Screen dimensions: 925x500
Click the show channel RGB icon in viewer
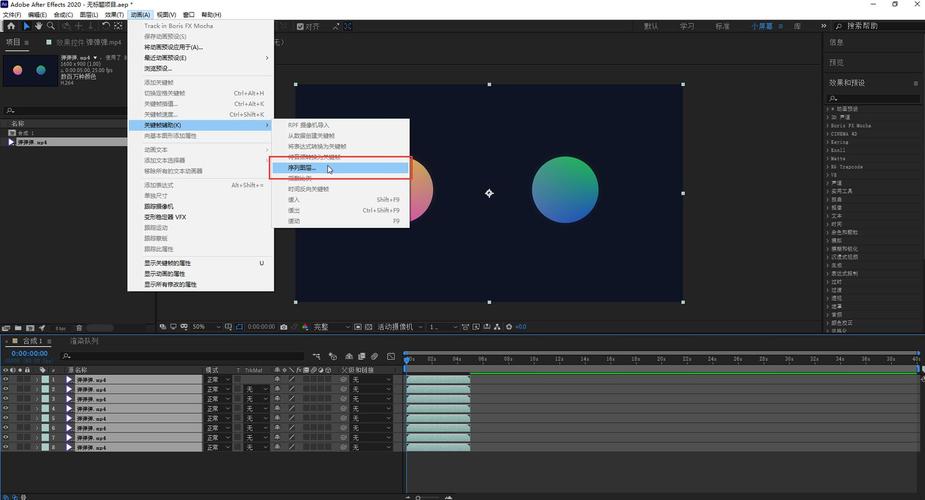coord(305,327)
